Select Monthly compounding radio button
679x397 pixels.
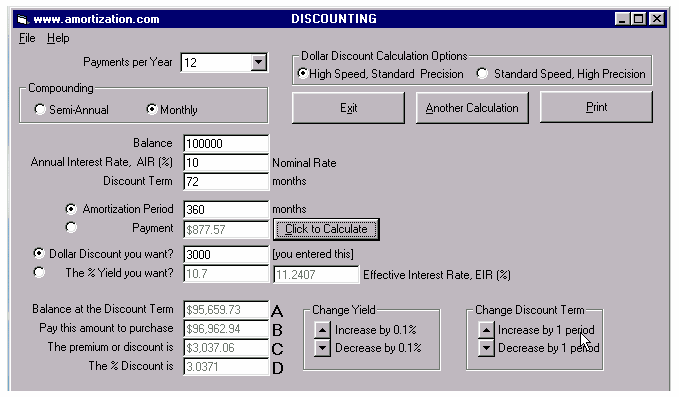point(152,109)
